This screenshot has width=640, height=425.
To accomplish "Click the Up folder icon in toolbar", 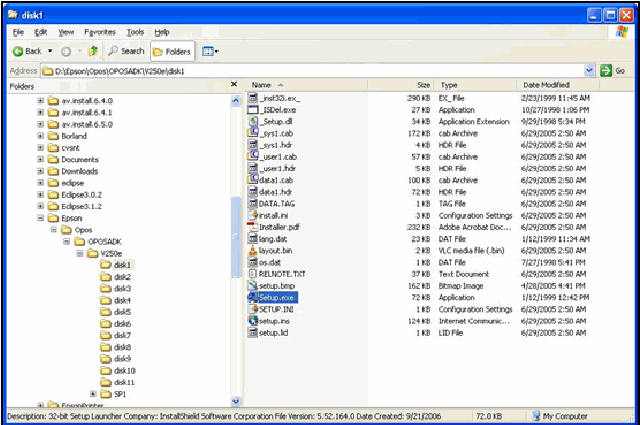I will pyautogui.click(x=93, y=51).
